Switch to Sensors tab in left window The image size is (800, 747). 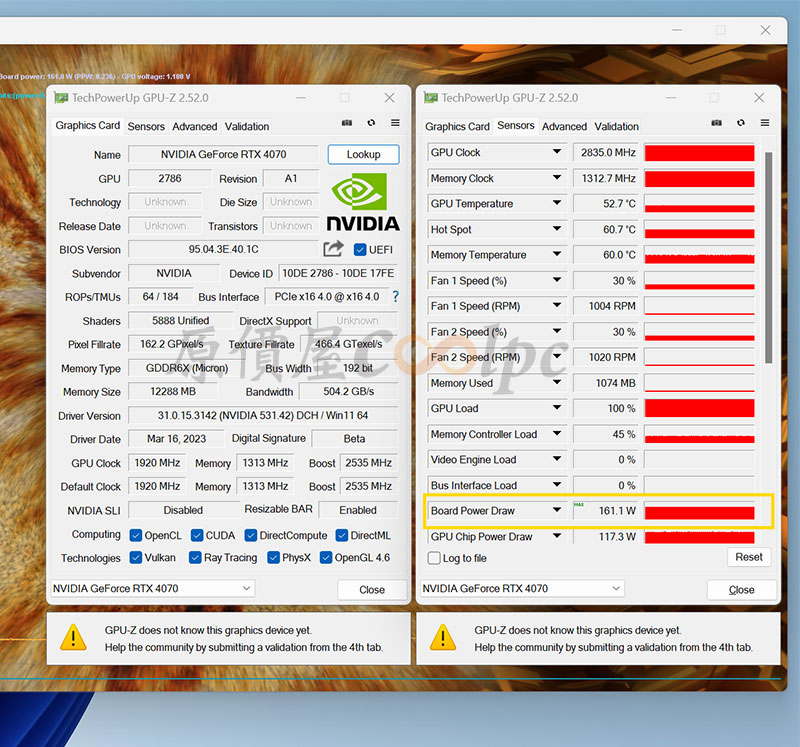point(146,126)
